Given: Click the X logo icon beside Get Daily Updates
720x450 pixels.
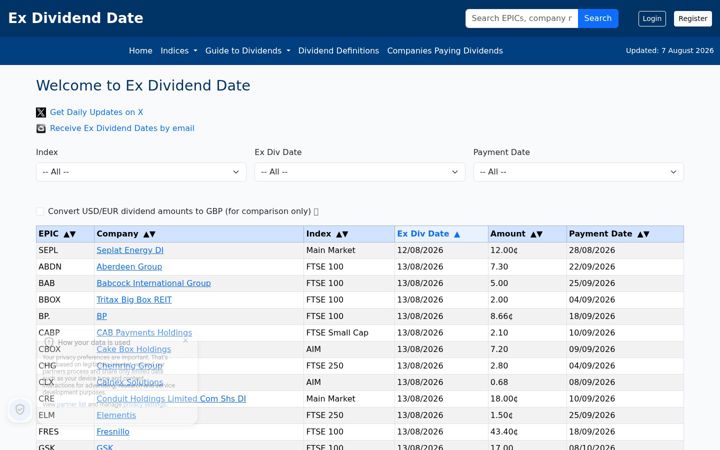Looking at the screenshot, I should [41, 112].
